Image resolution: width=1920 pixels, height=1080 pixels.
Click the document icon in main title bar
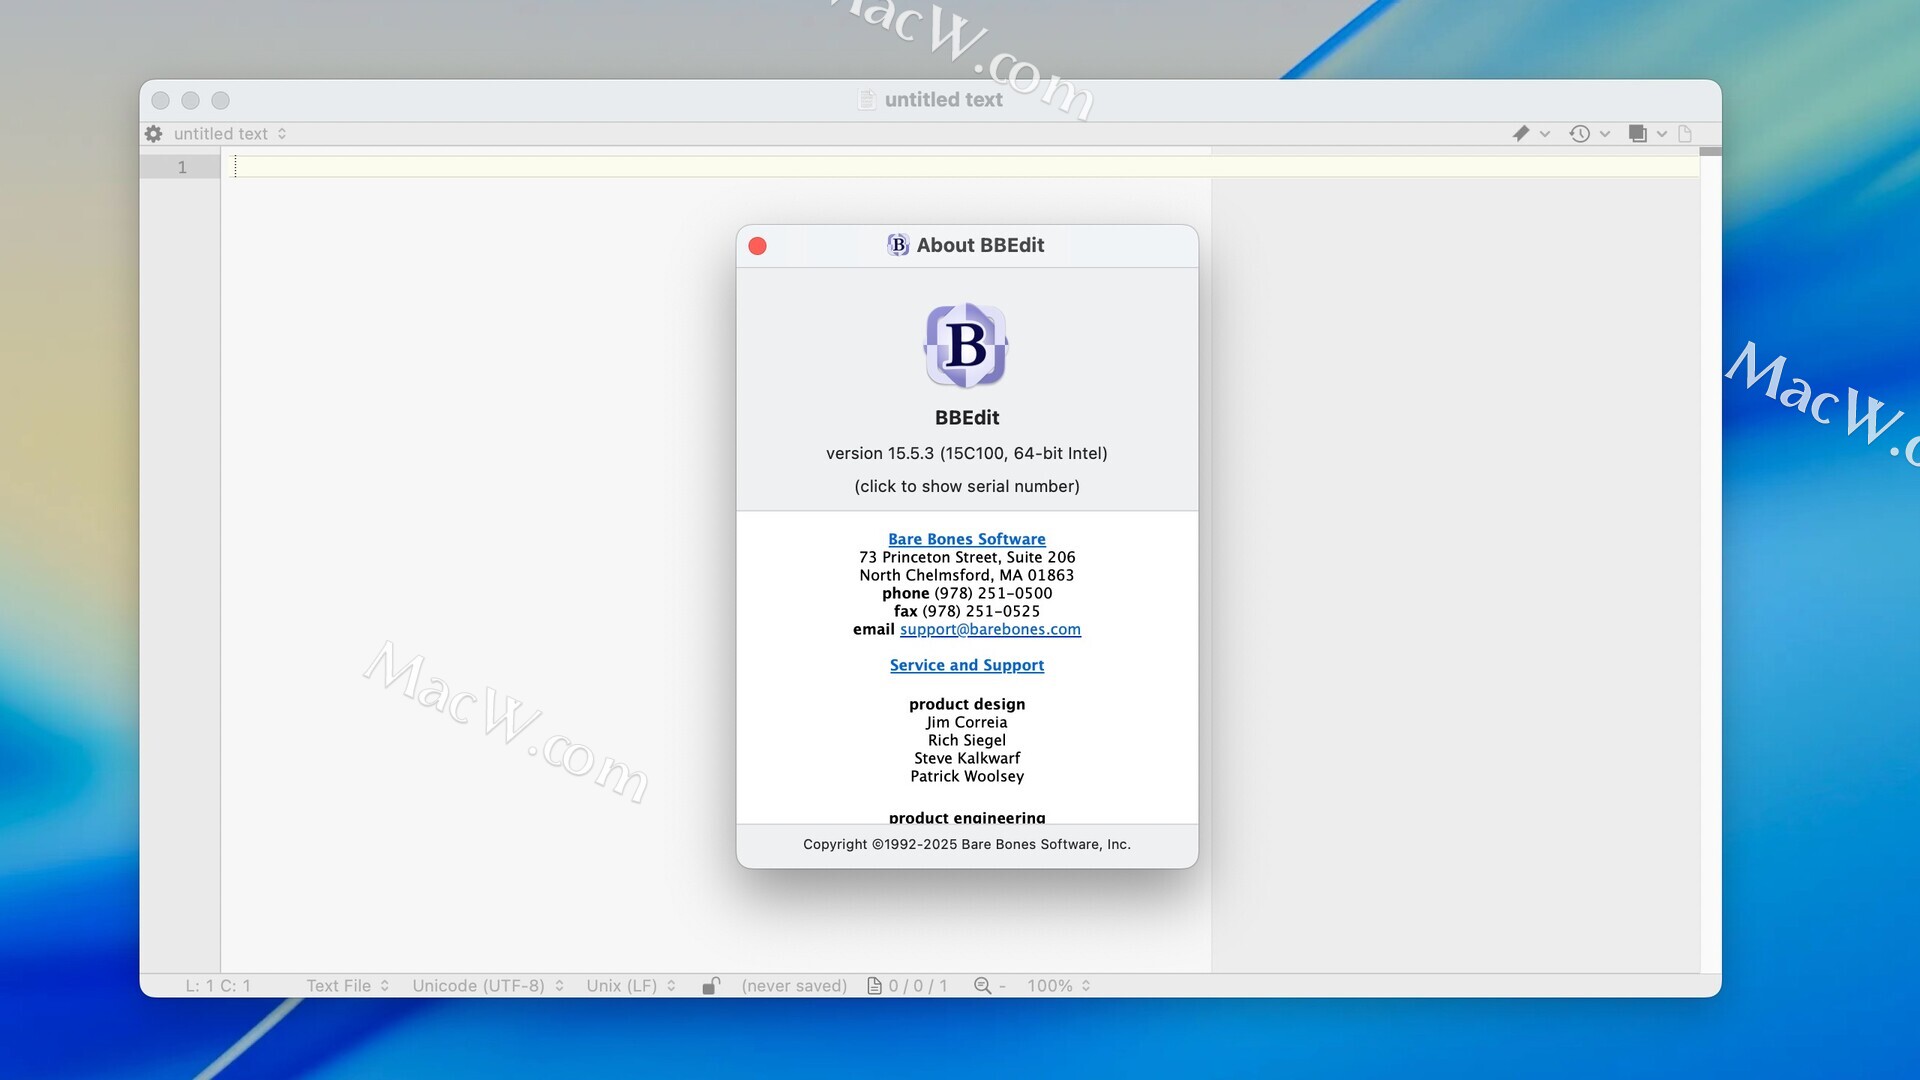[x=867, y=100]
